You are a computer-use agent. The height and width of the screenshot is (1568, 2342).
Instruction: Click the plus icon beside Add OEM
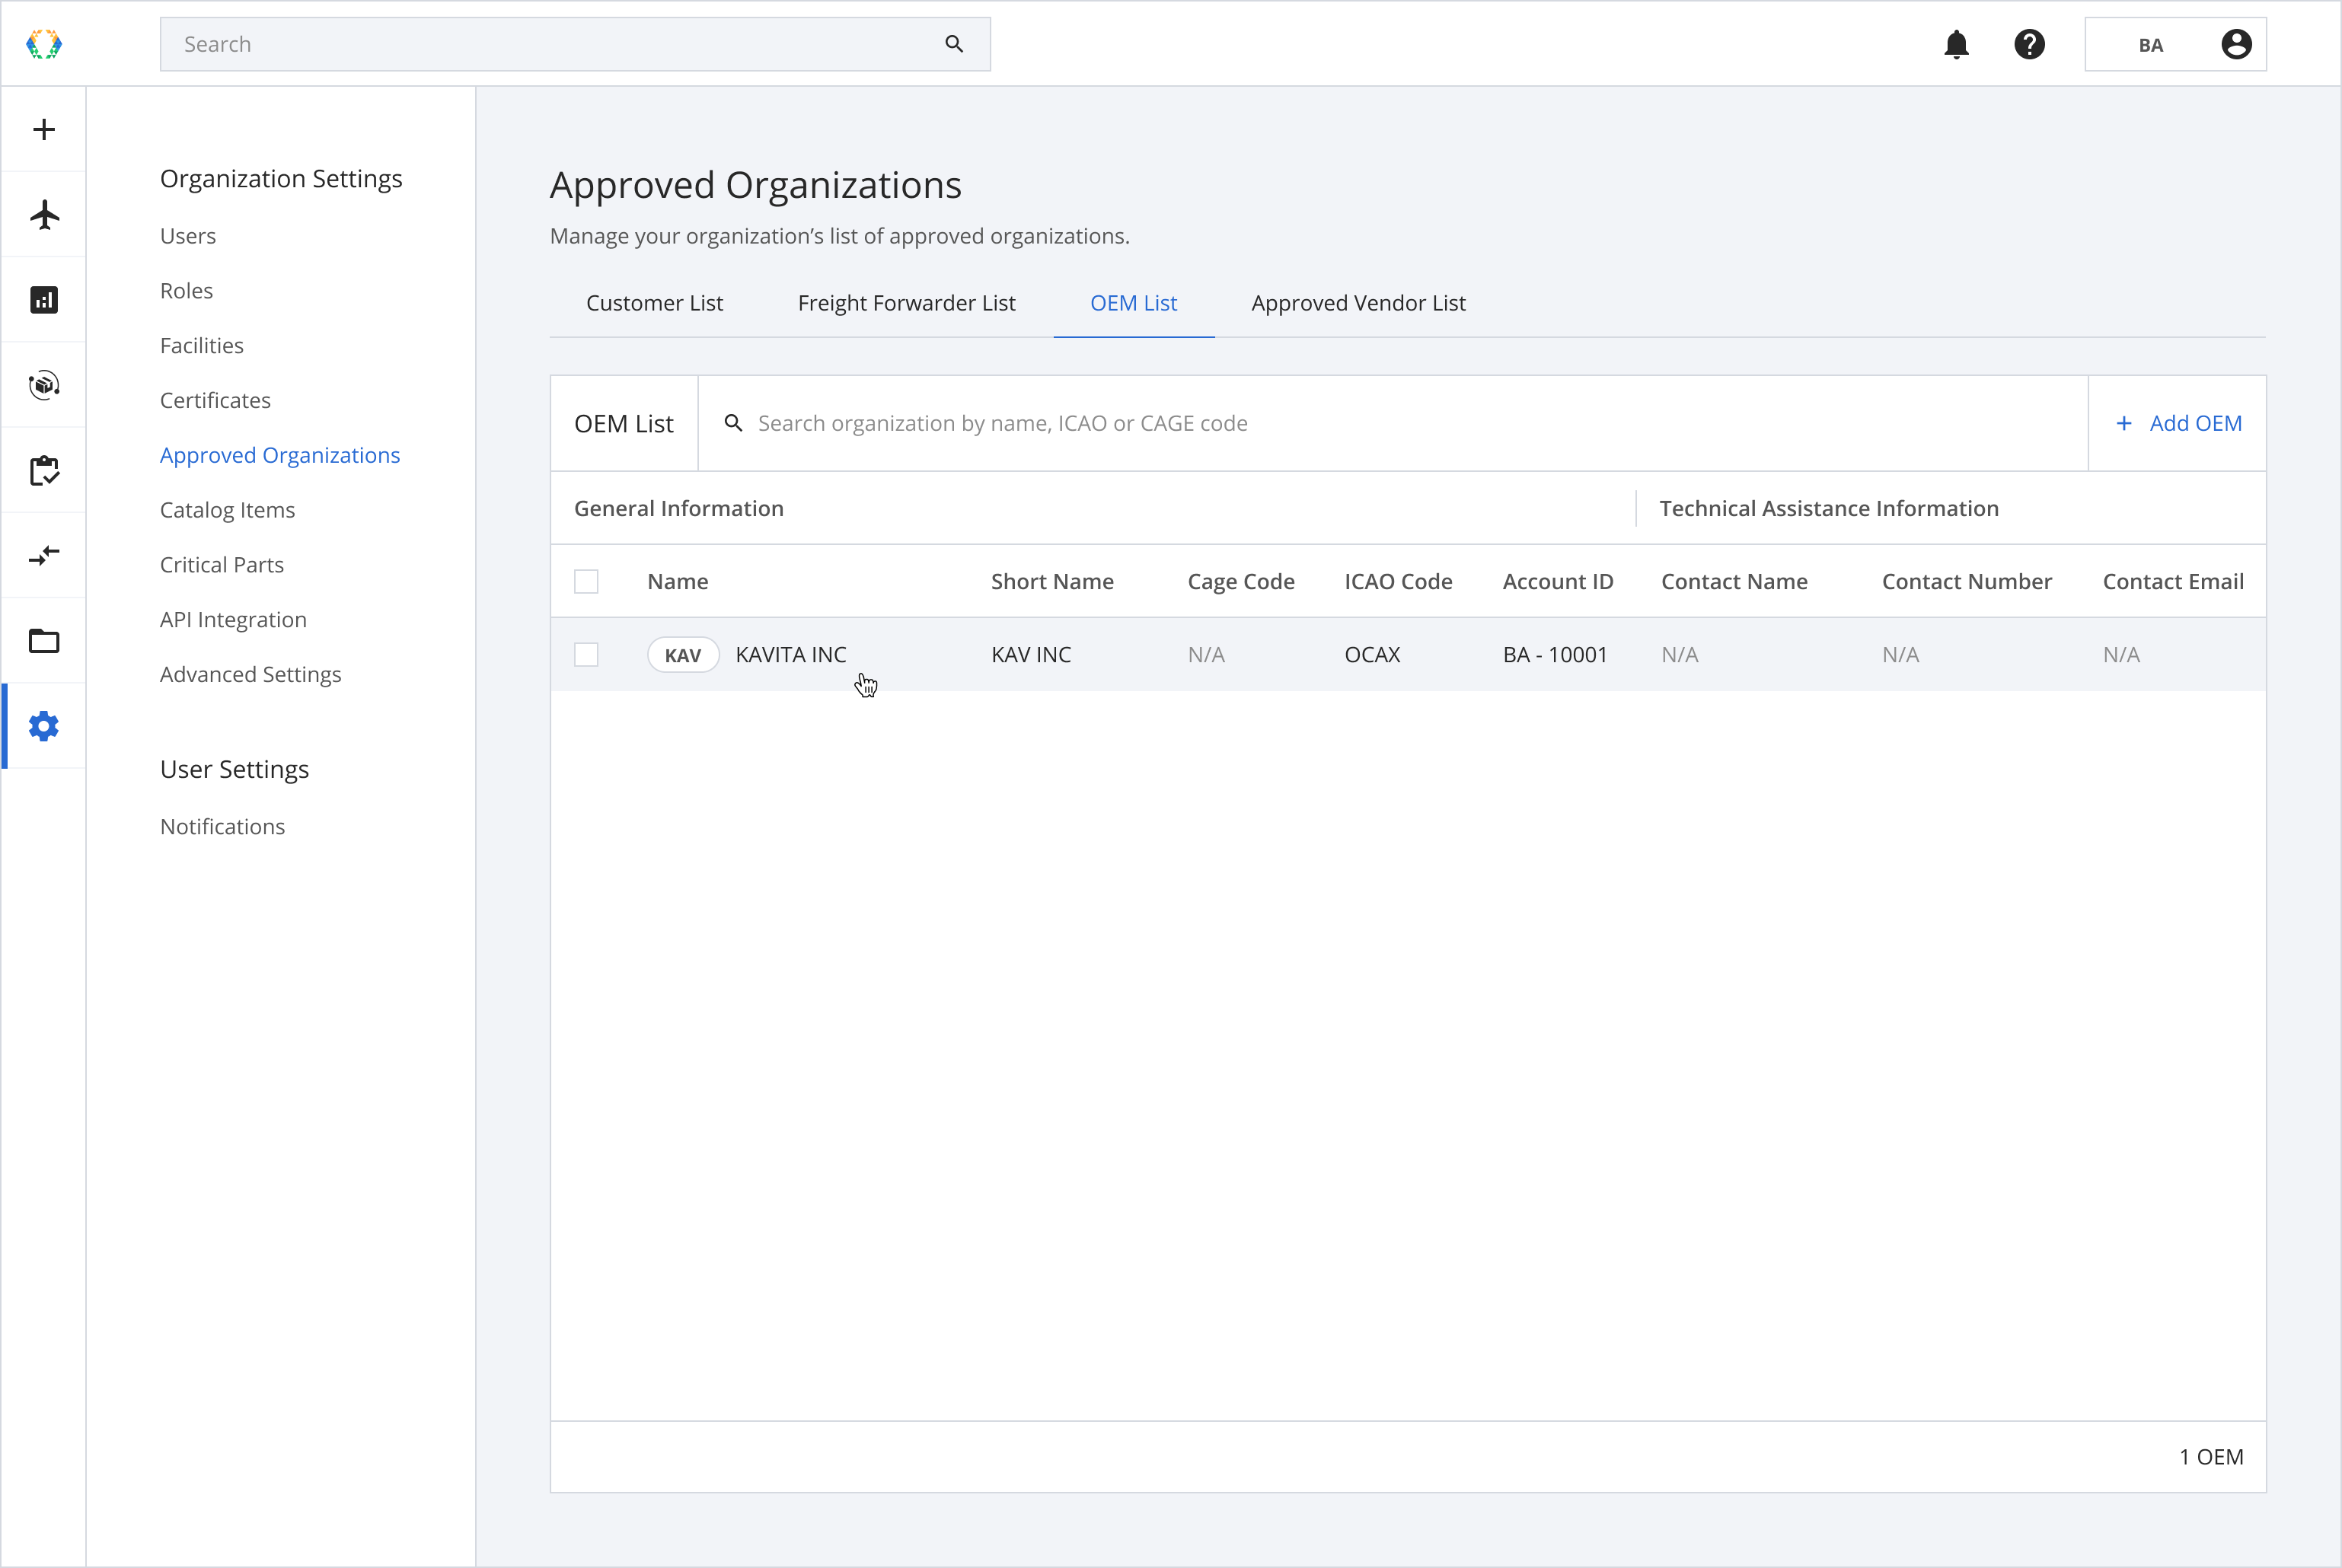coord(2124,423)
